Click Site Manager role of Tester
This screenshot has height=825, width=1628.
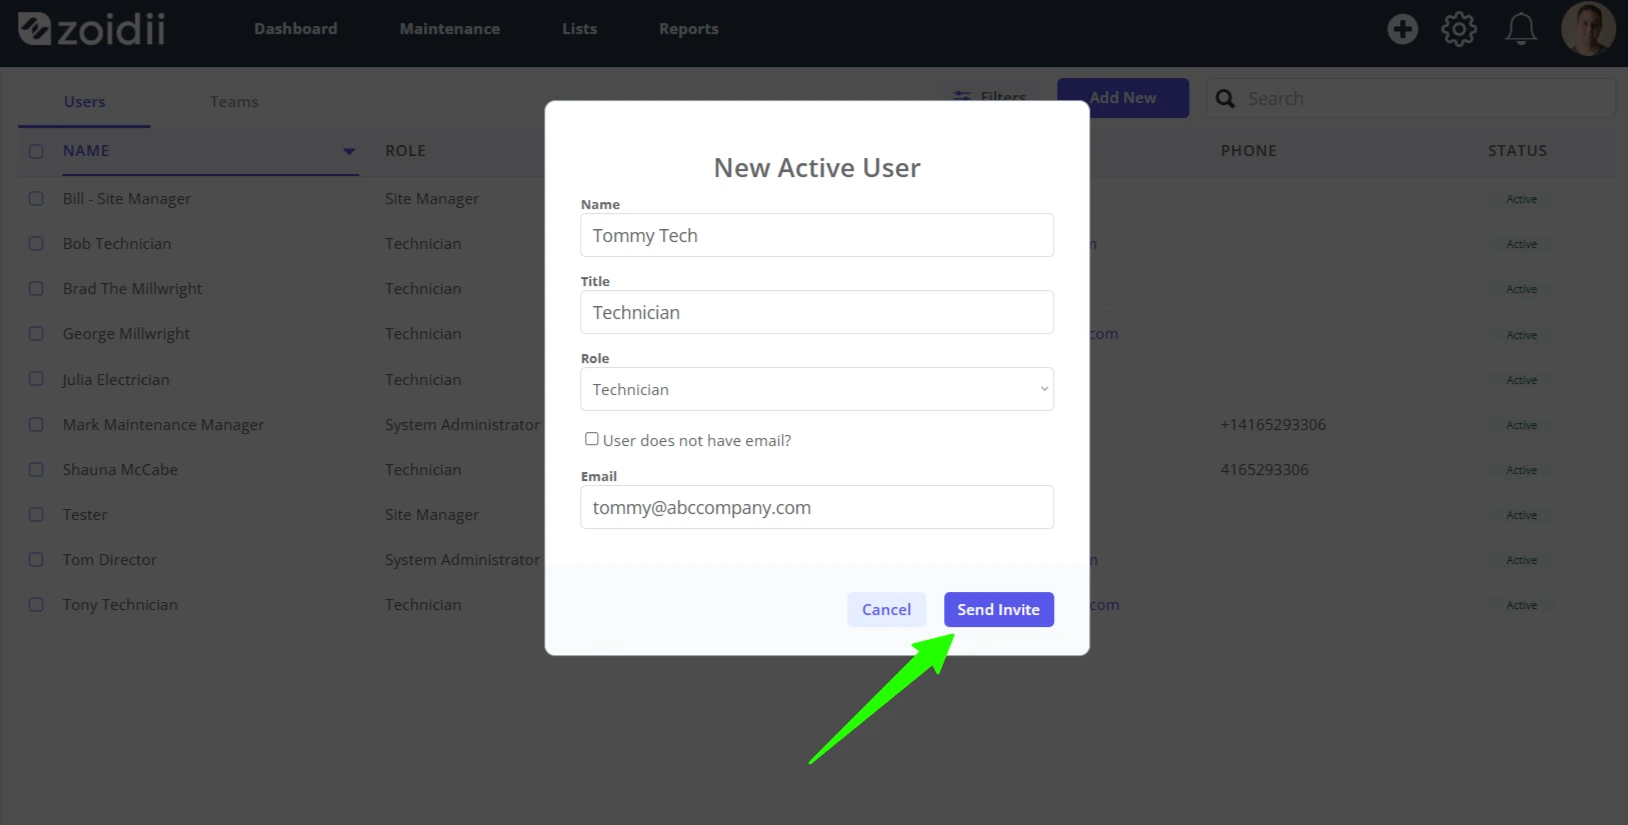(x=432, y=515)
